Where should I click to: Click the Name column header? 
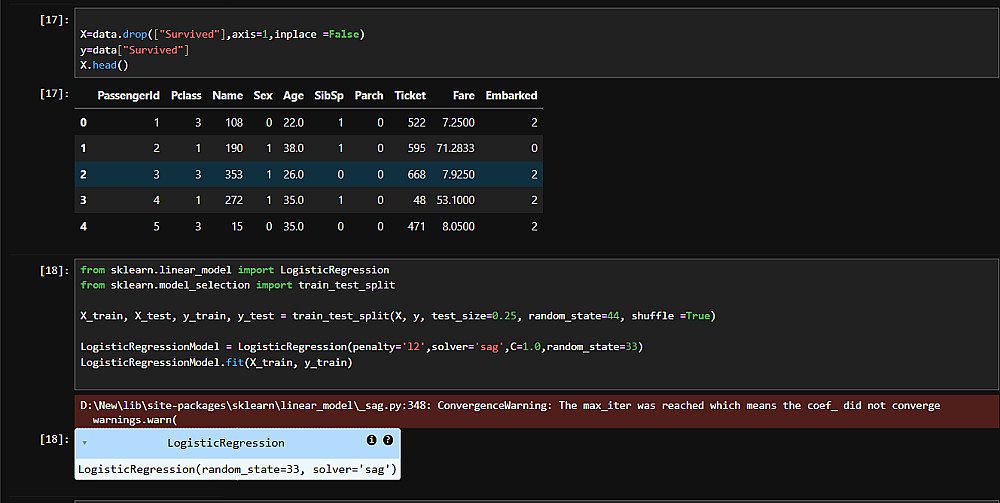[x=227, y=96]
